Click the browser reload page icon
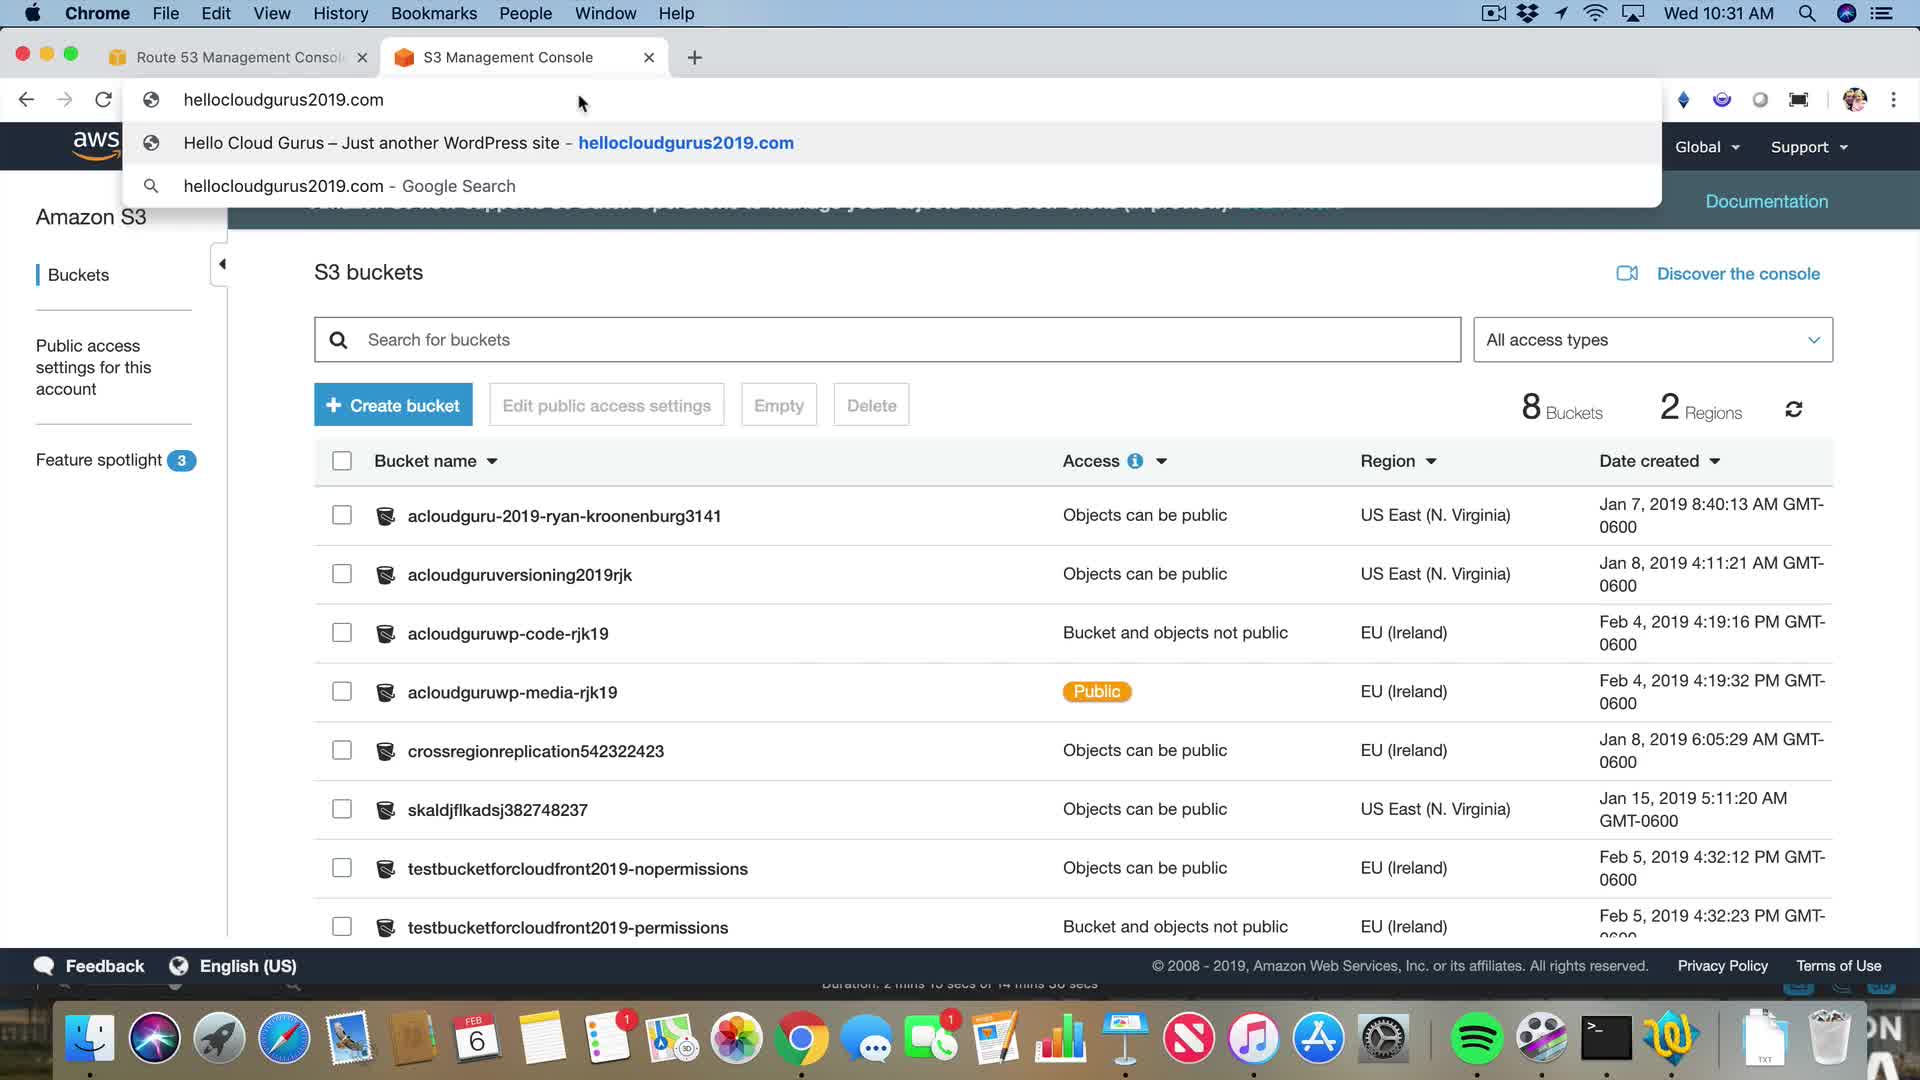 point(103,99)
